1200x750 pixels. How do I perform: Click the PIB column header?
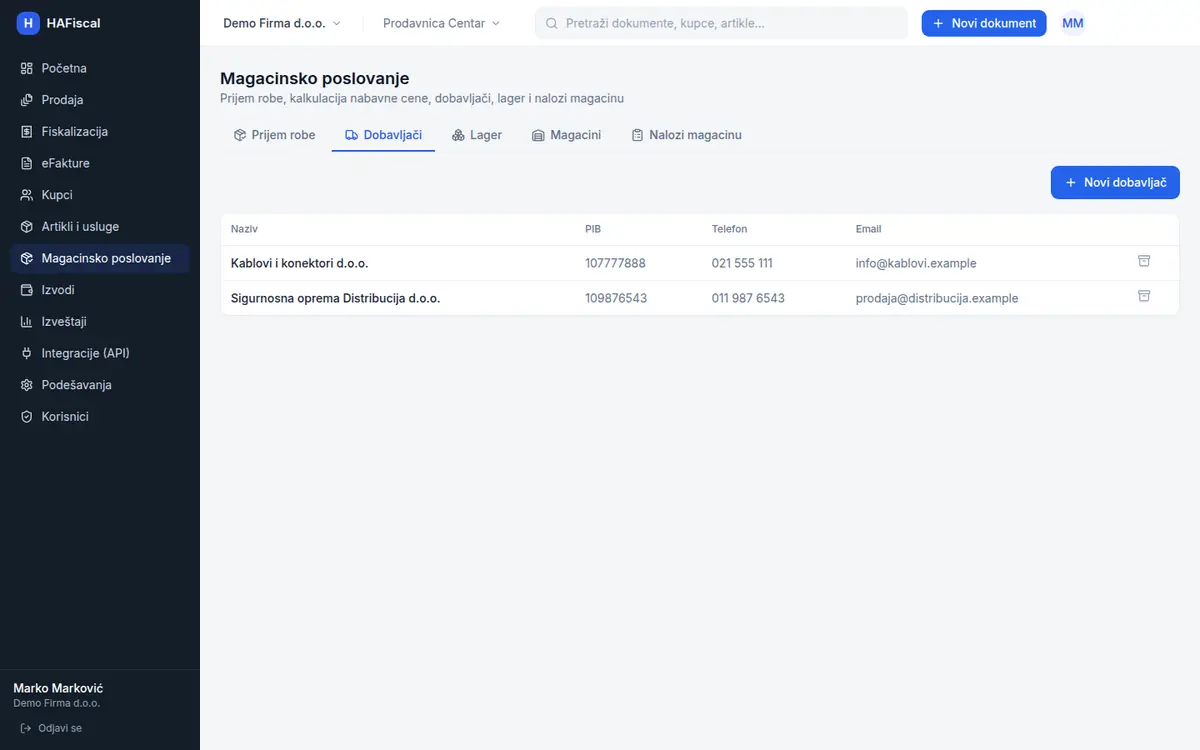(x=593, y=229)
